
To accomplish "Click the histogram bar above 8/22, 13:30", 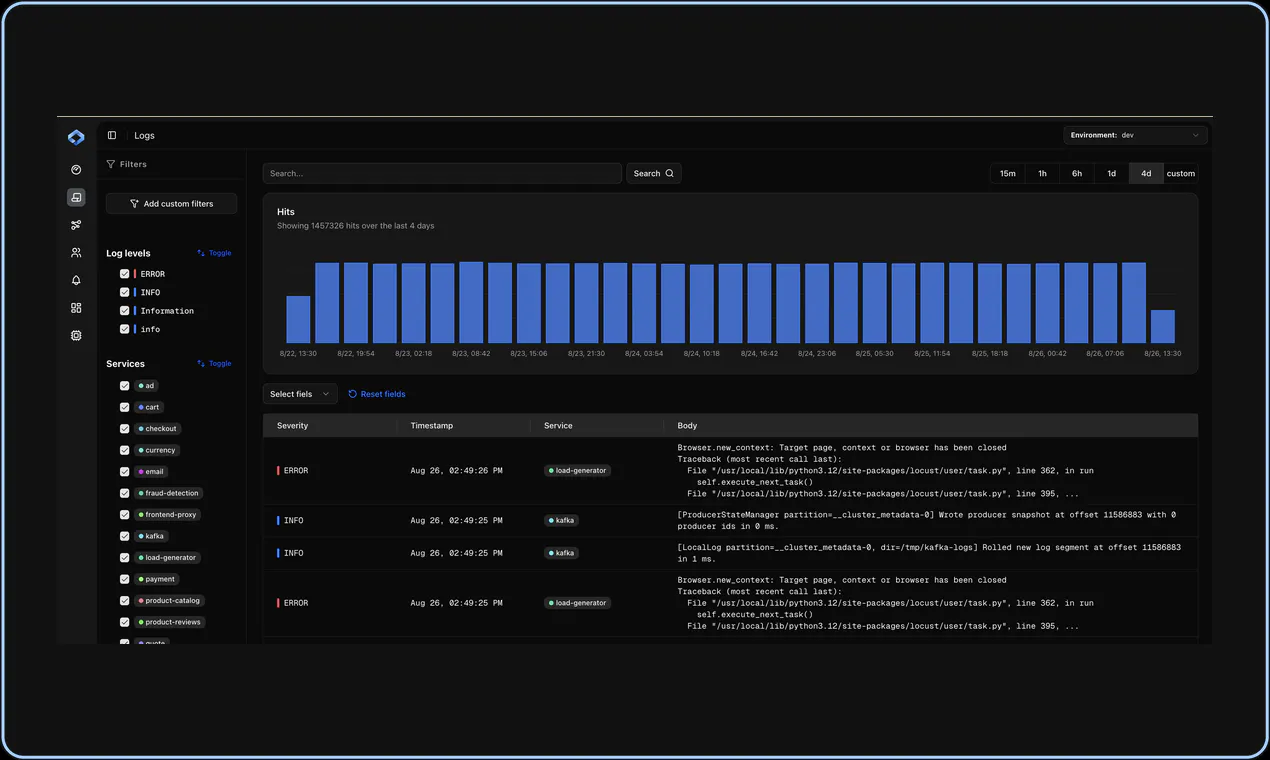I will tap(298, 320).
